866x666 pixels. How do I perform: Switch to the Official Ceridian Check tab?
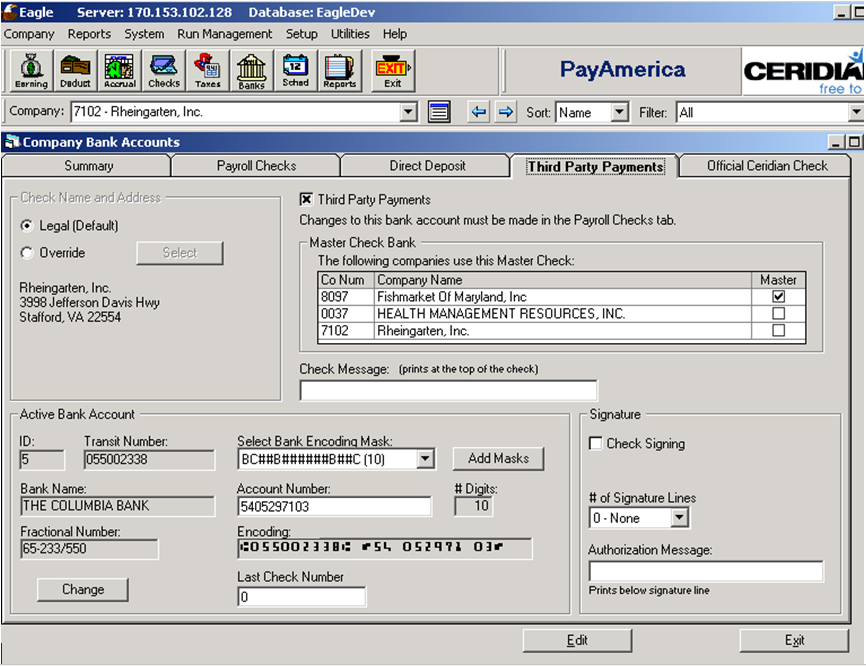click(x=767, y=166)
